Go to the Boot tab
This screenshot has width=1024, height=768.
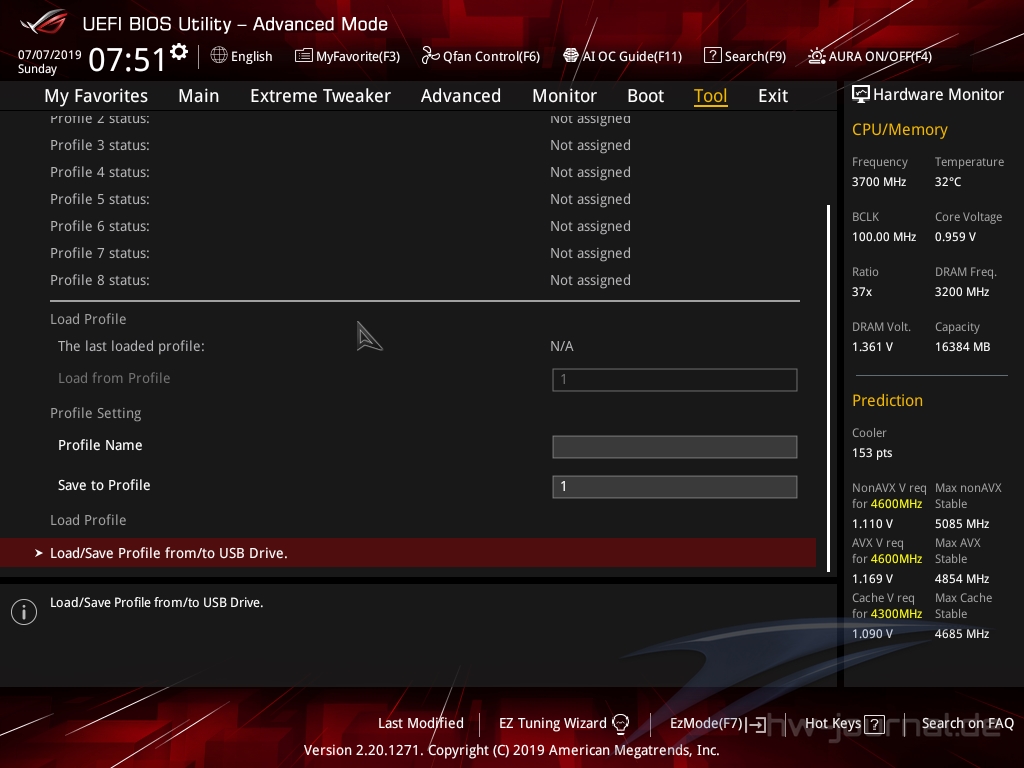pos(645,96)
